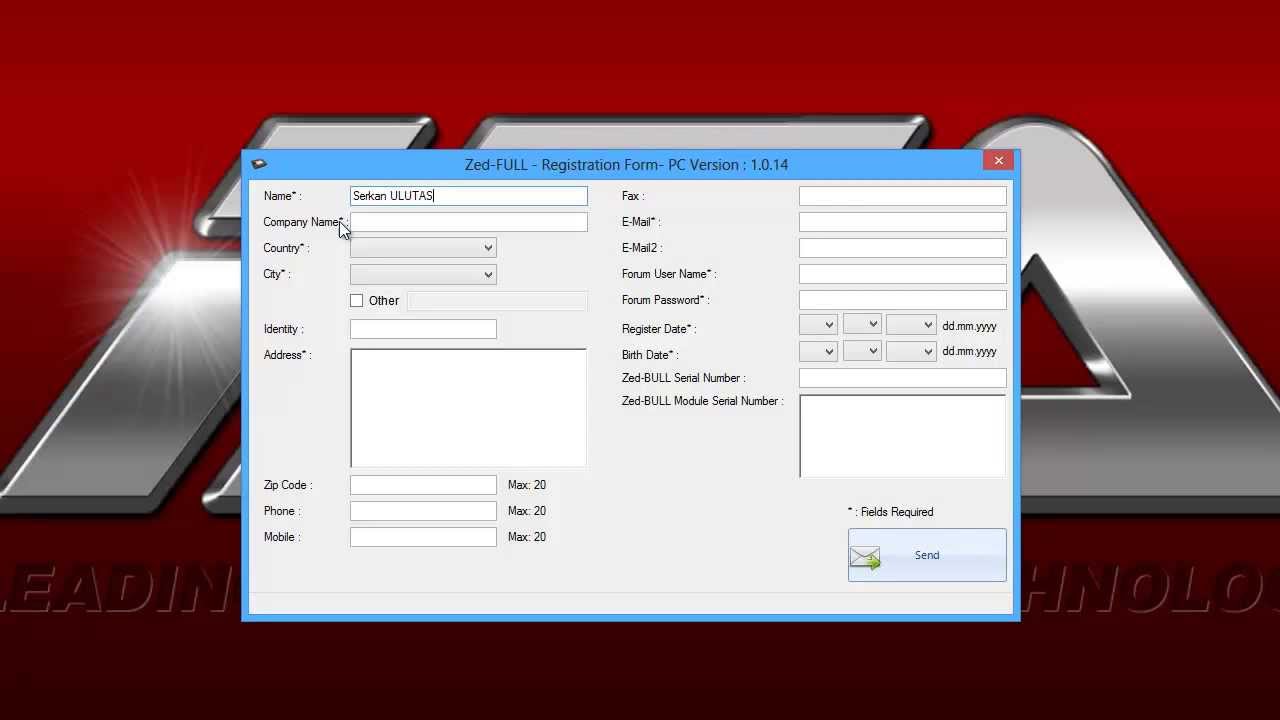Open the Register Date month dropdown
The width and height of the screenshot is (1280, 720).
[x=862, y=325]
